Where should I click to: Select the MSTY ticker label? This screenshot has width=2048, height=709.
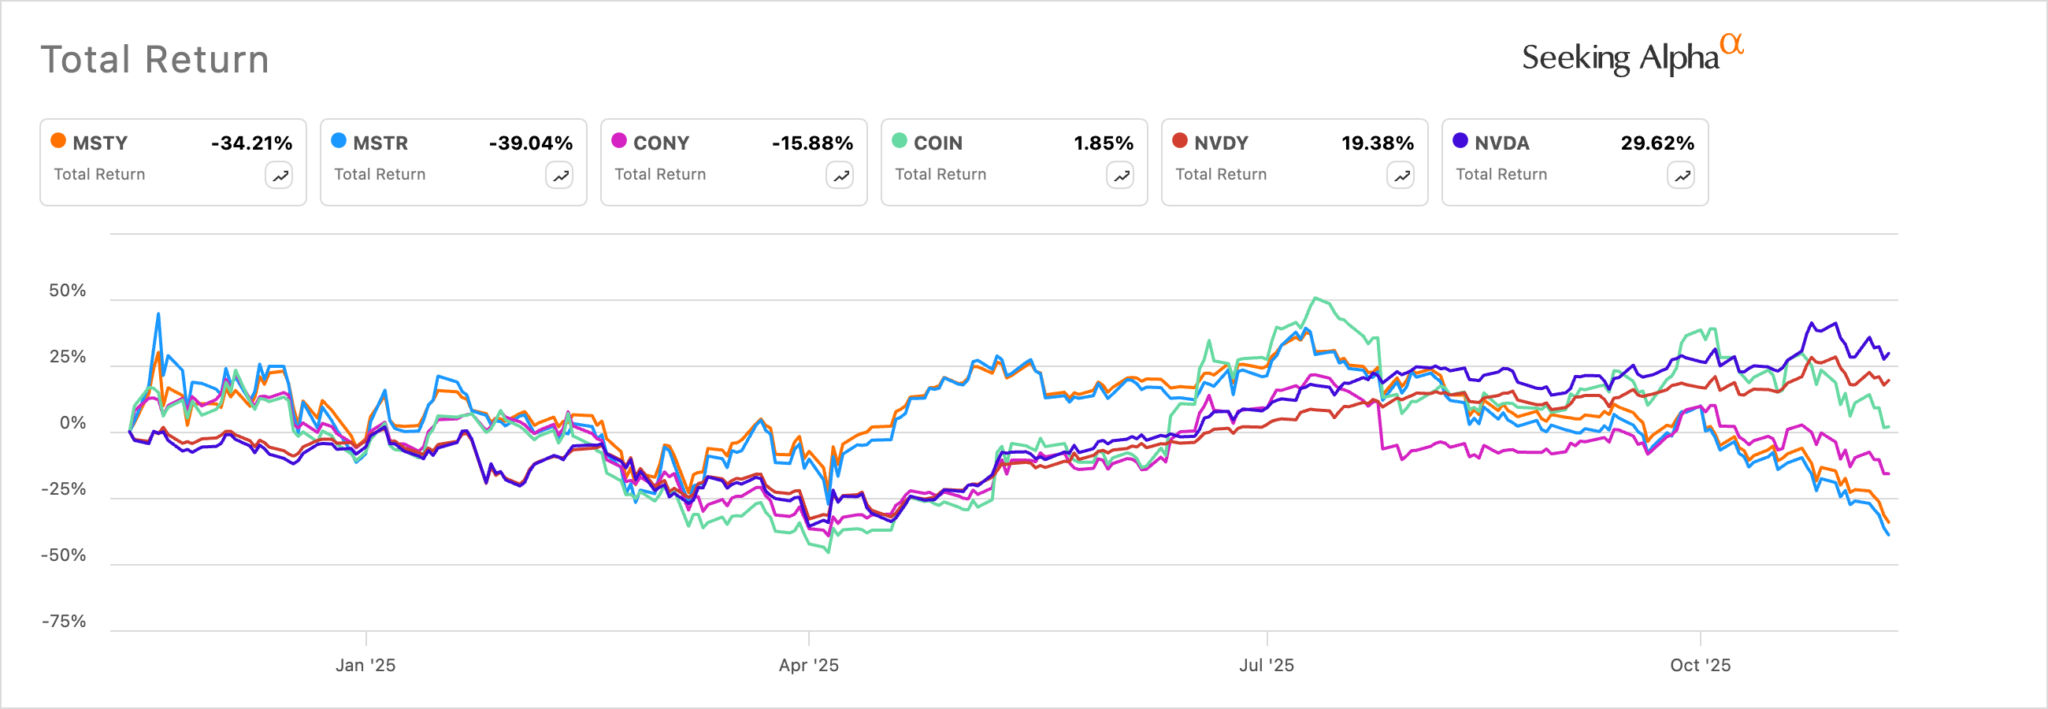(x=100, y=143)
